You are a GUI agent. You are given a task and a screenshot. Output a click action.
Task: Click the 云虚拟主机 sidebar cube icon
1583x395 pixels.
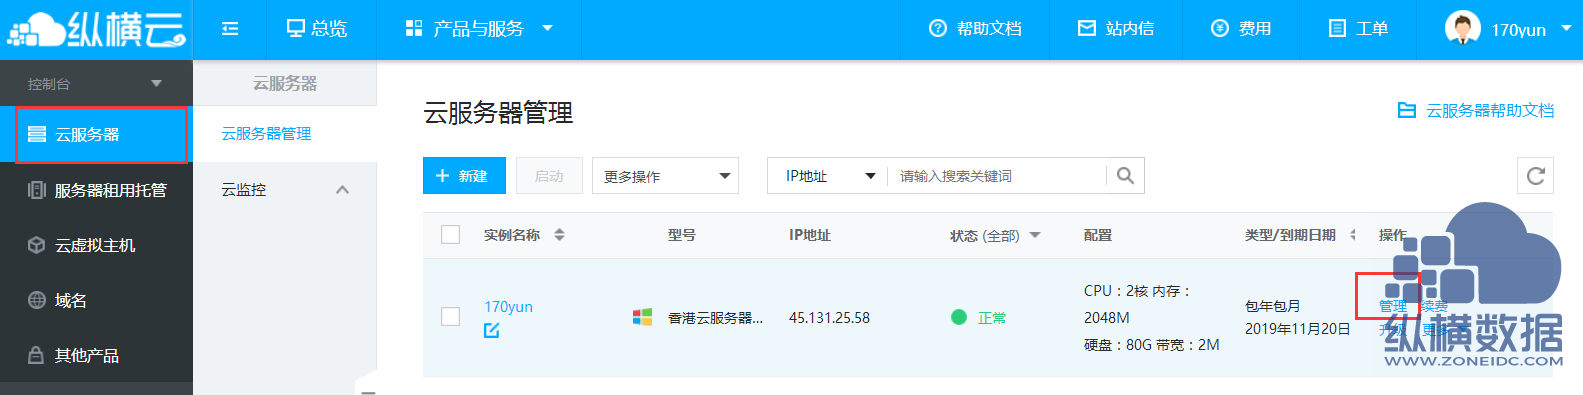[37, 245]
